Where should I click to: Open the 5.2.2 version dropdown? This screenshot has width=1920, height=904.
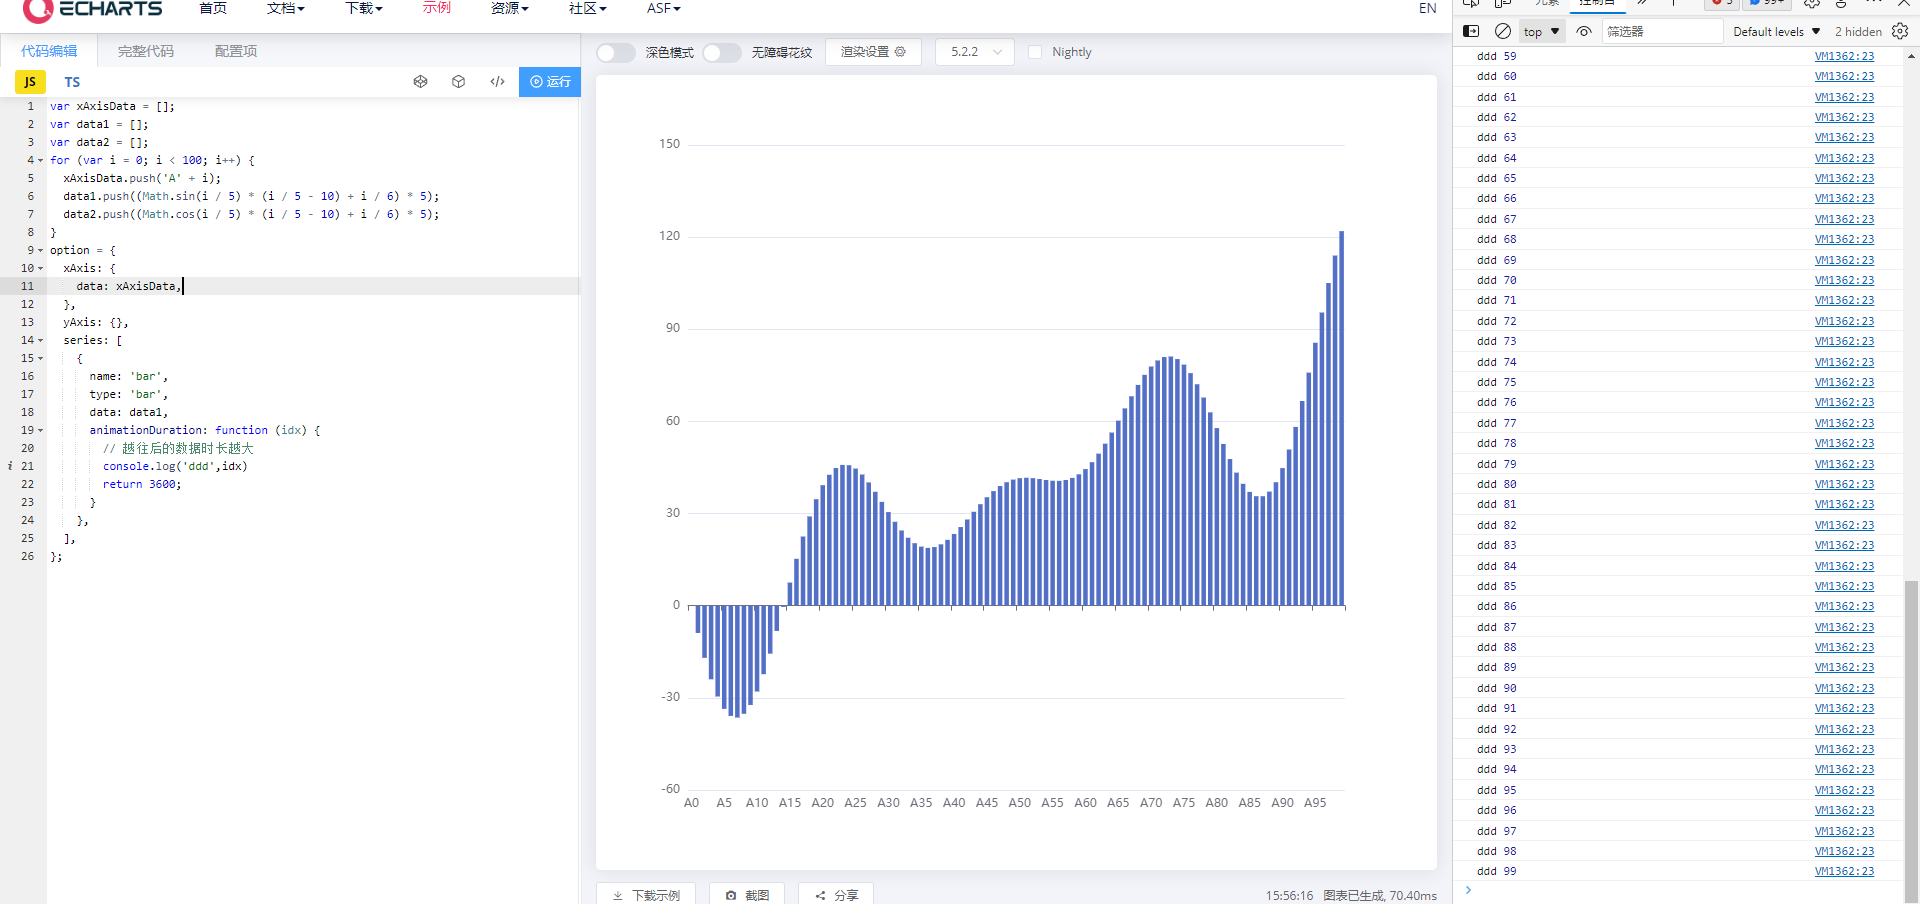[975, 52]
